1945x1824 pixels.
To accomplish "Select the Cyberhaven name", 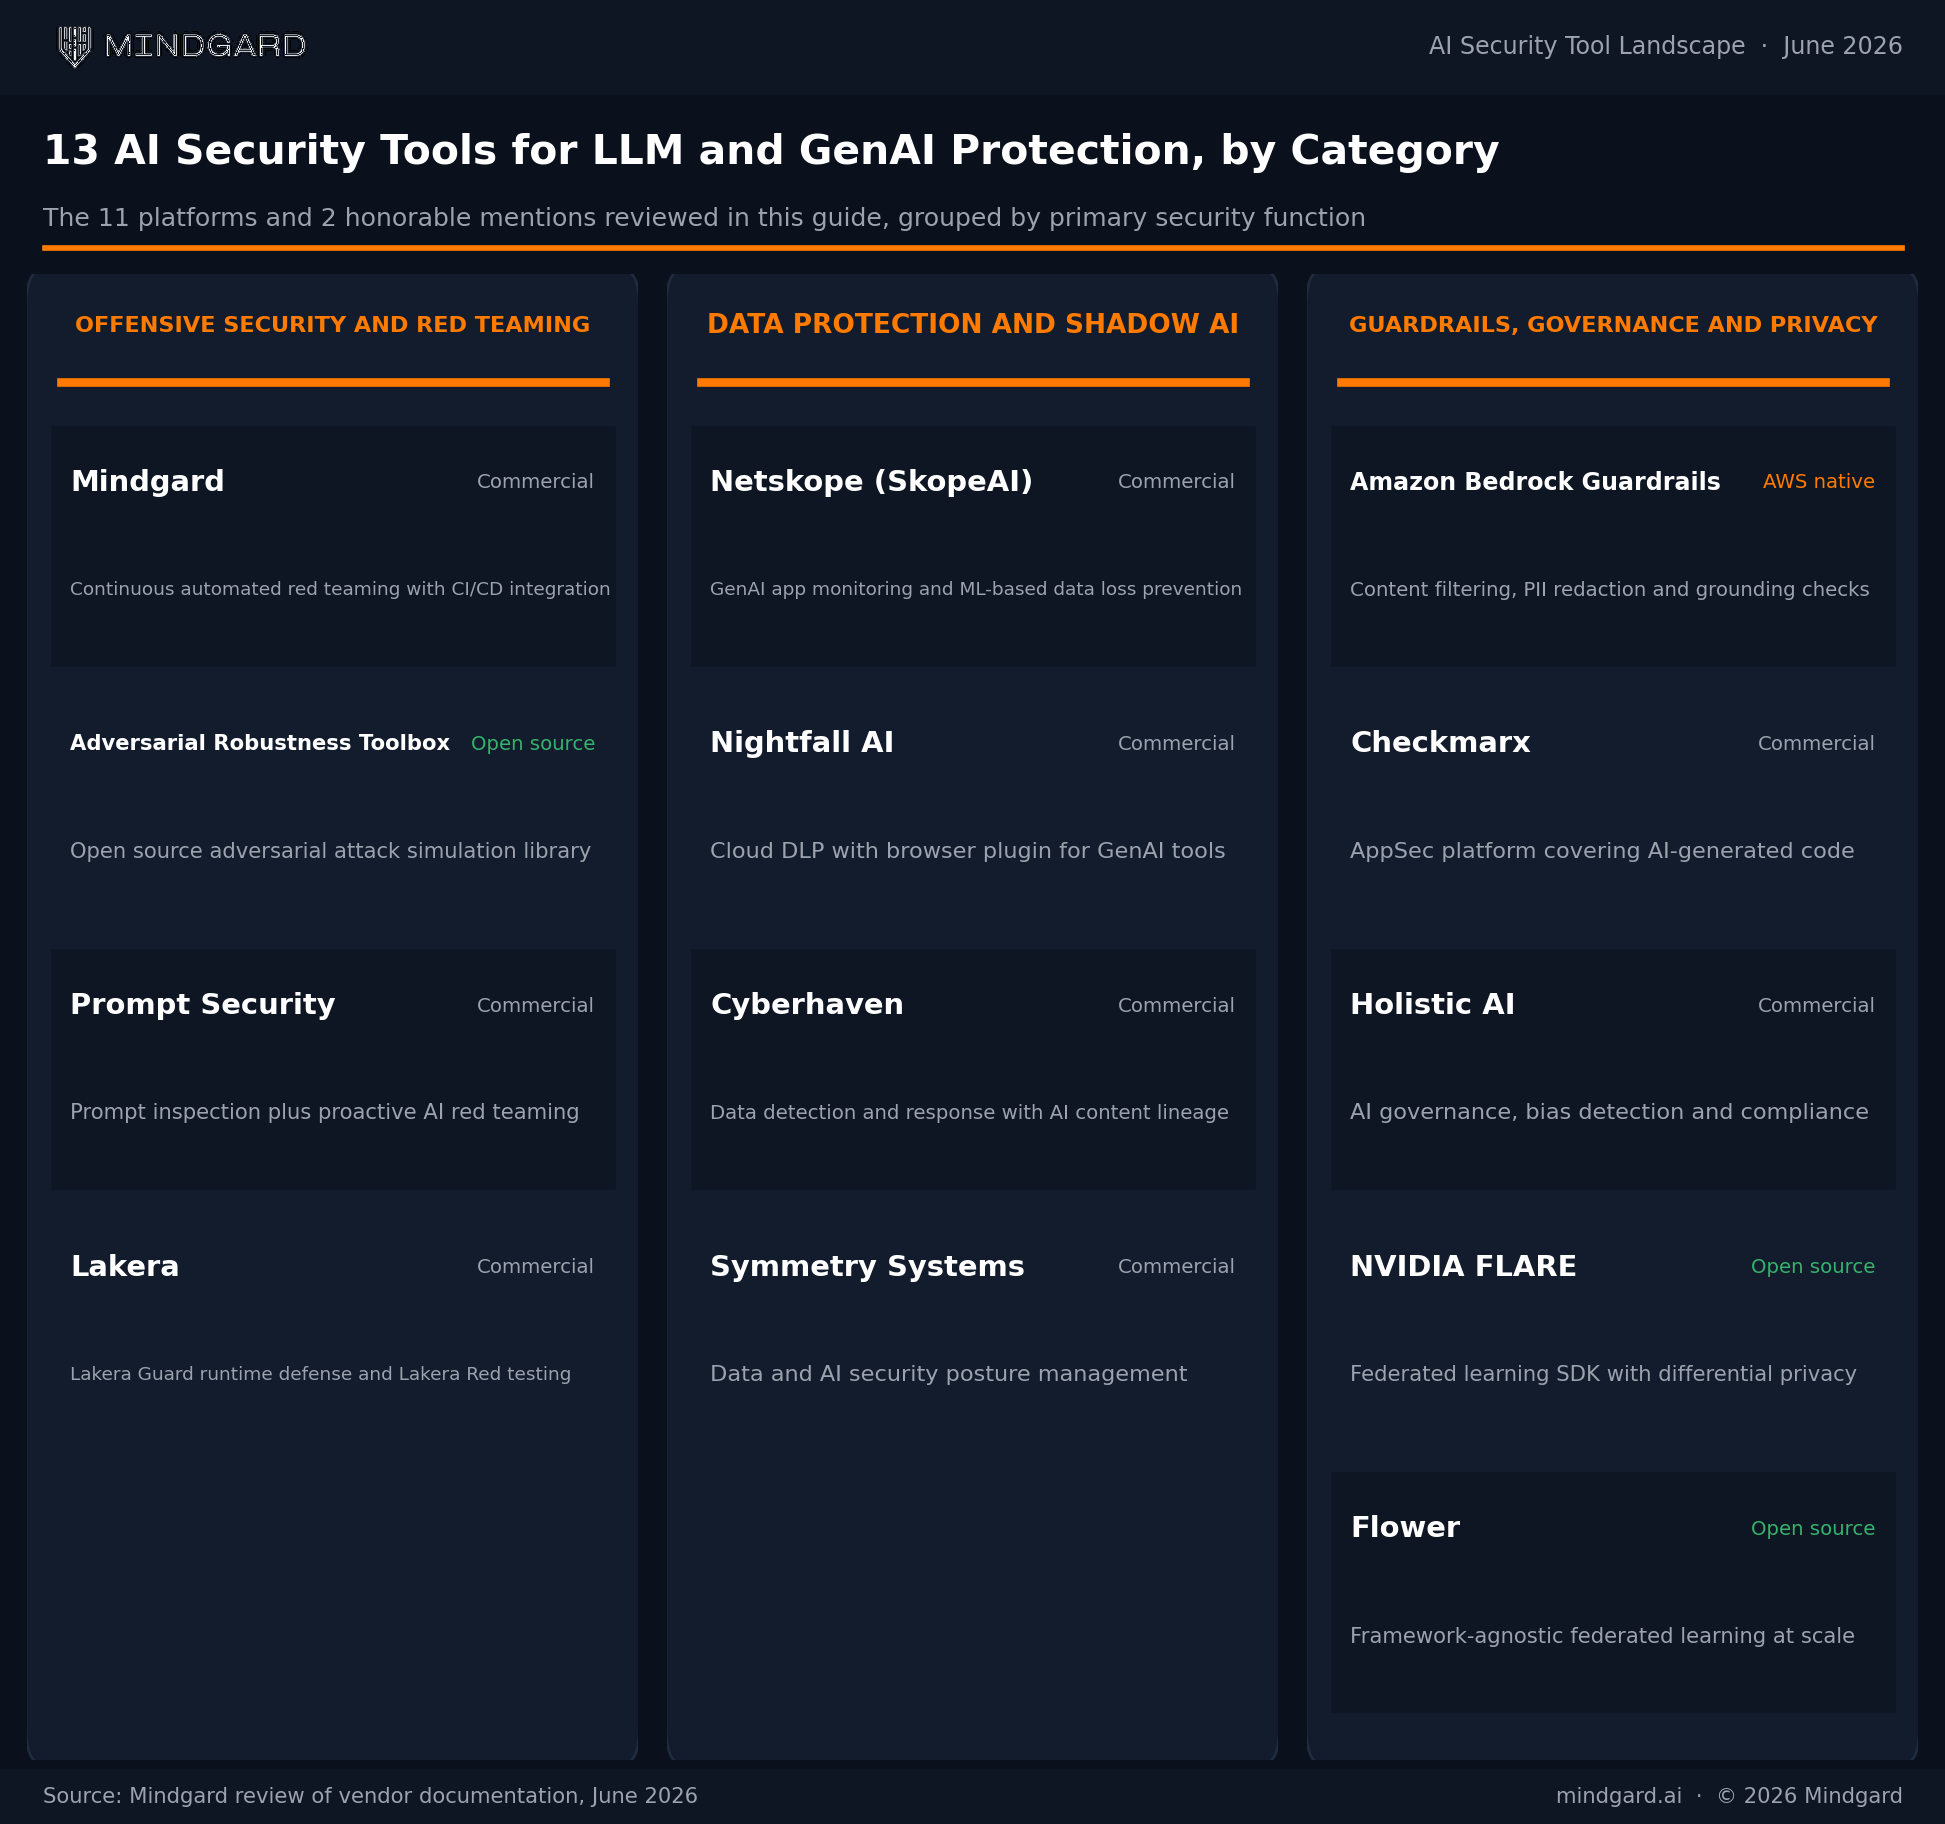I will [807, 1004].
